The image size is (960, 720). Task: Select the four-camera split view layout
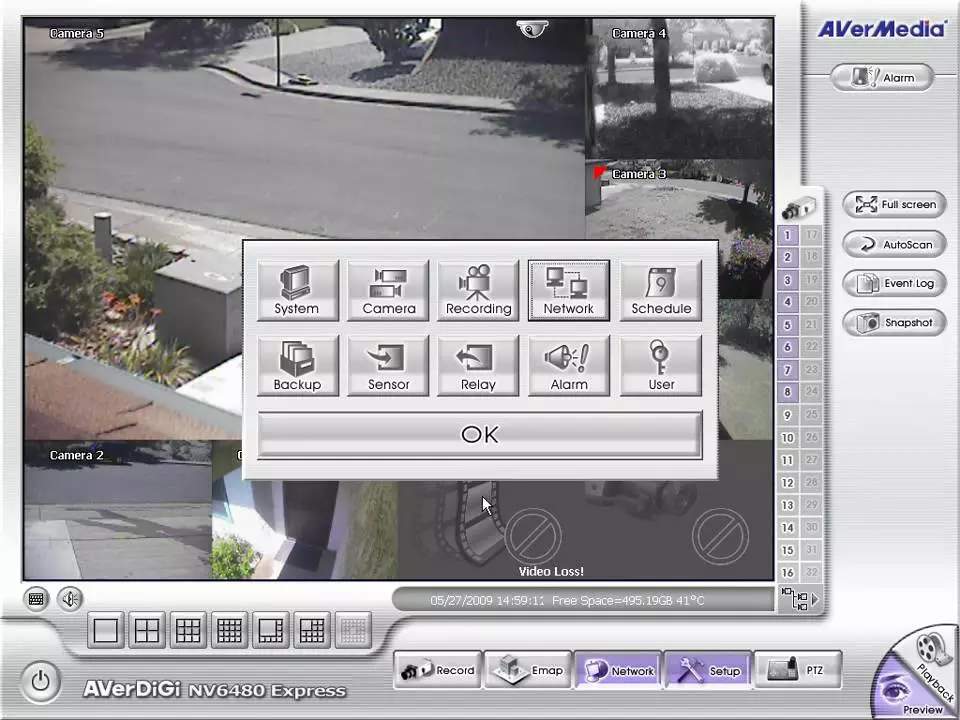click(147, 630)
